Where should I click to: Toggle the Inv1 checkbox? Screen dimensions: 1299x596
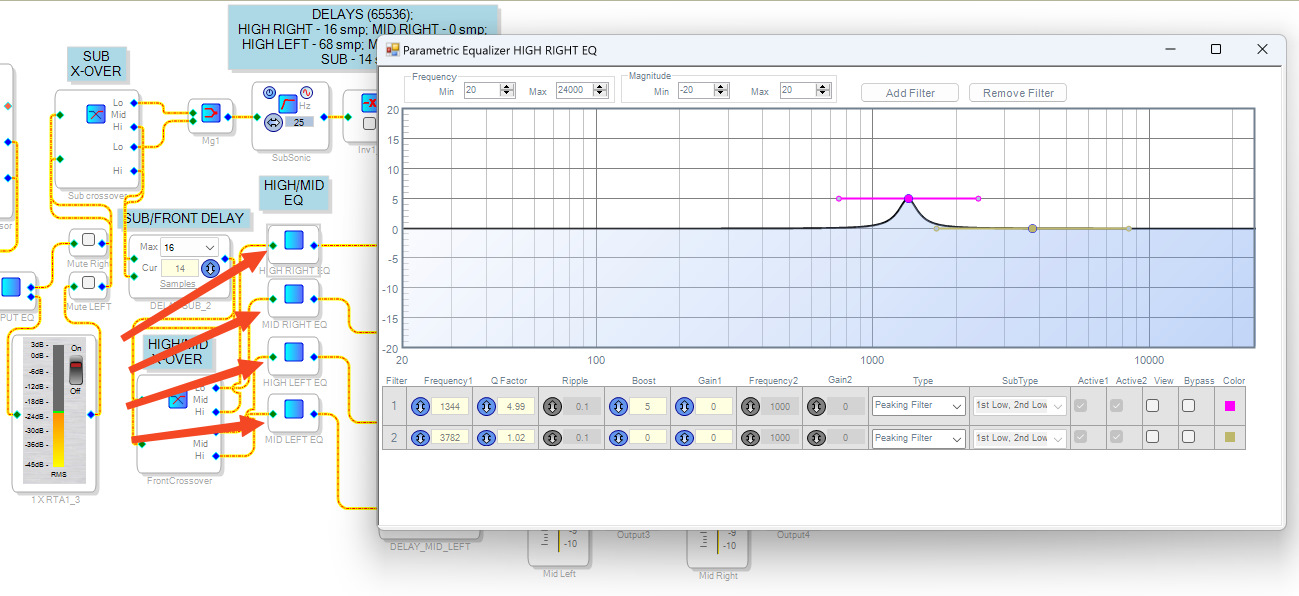point(370,124)
